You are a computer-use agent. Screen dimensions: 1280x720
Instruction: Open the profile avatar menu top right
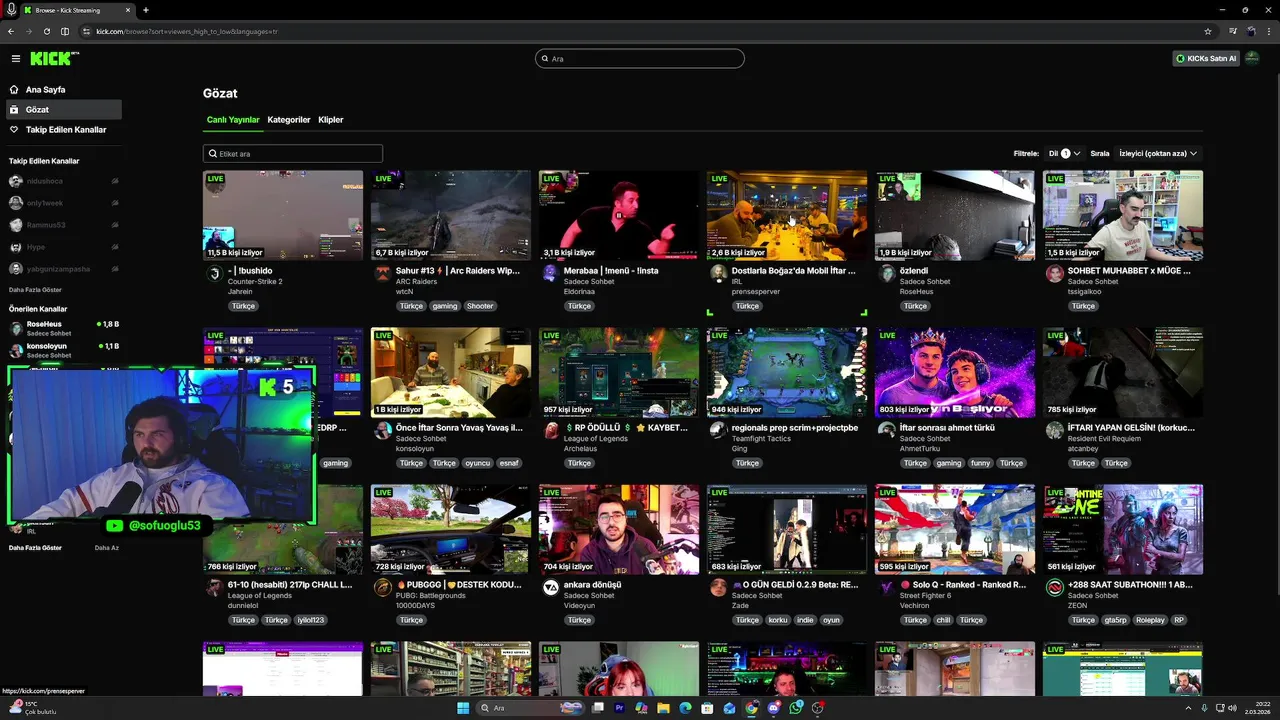click(x=1253, y=58)
